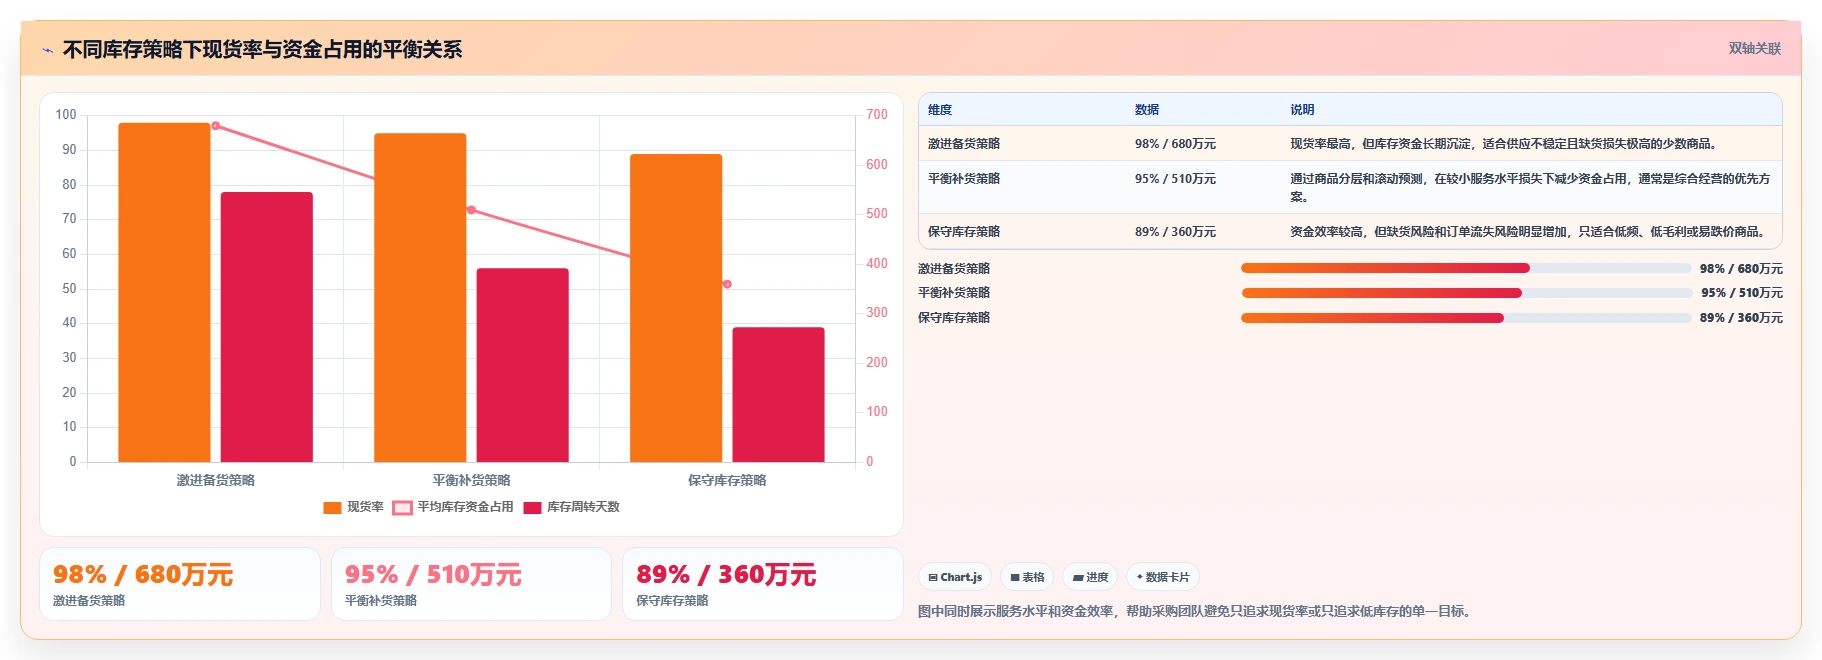The height and width of the screenshot is (660, 1822).
Task: Click the 98% / 680万元 table cell
Action: point(1175,144)
